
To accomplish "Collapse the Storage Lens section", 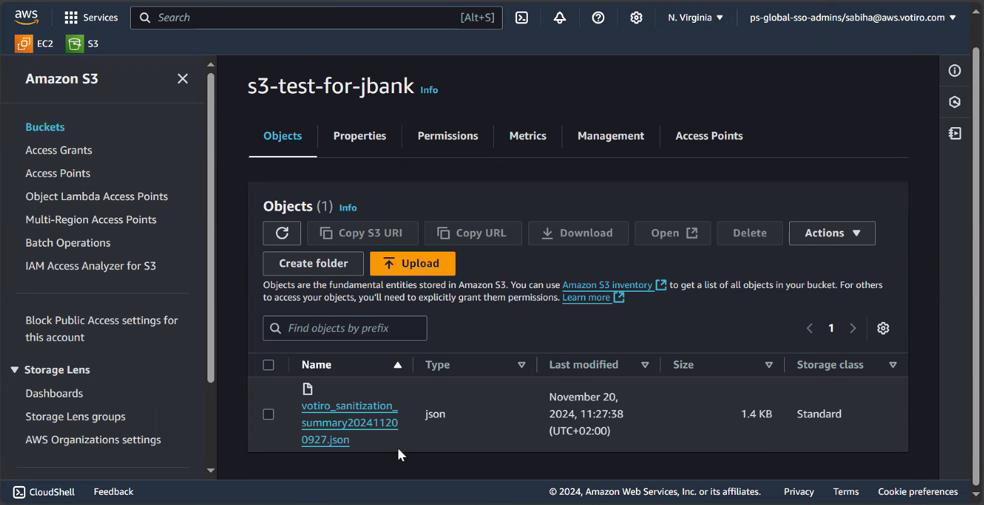I will click(x=14, y=370).
